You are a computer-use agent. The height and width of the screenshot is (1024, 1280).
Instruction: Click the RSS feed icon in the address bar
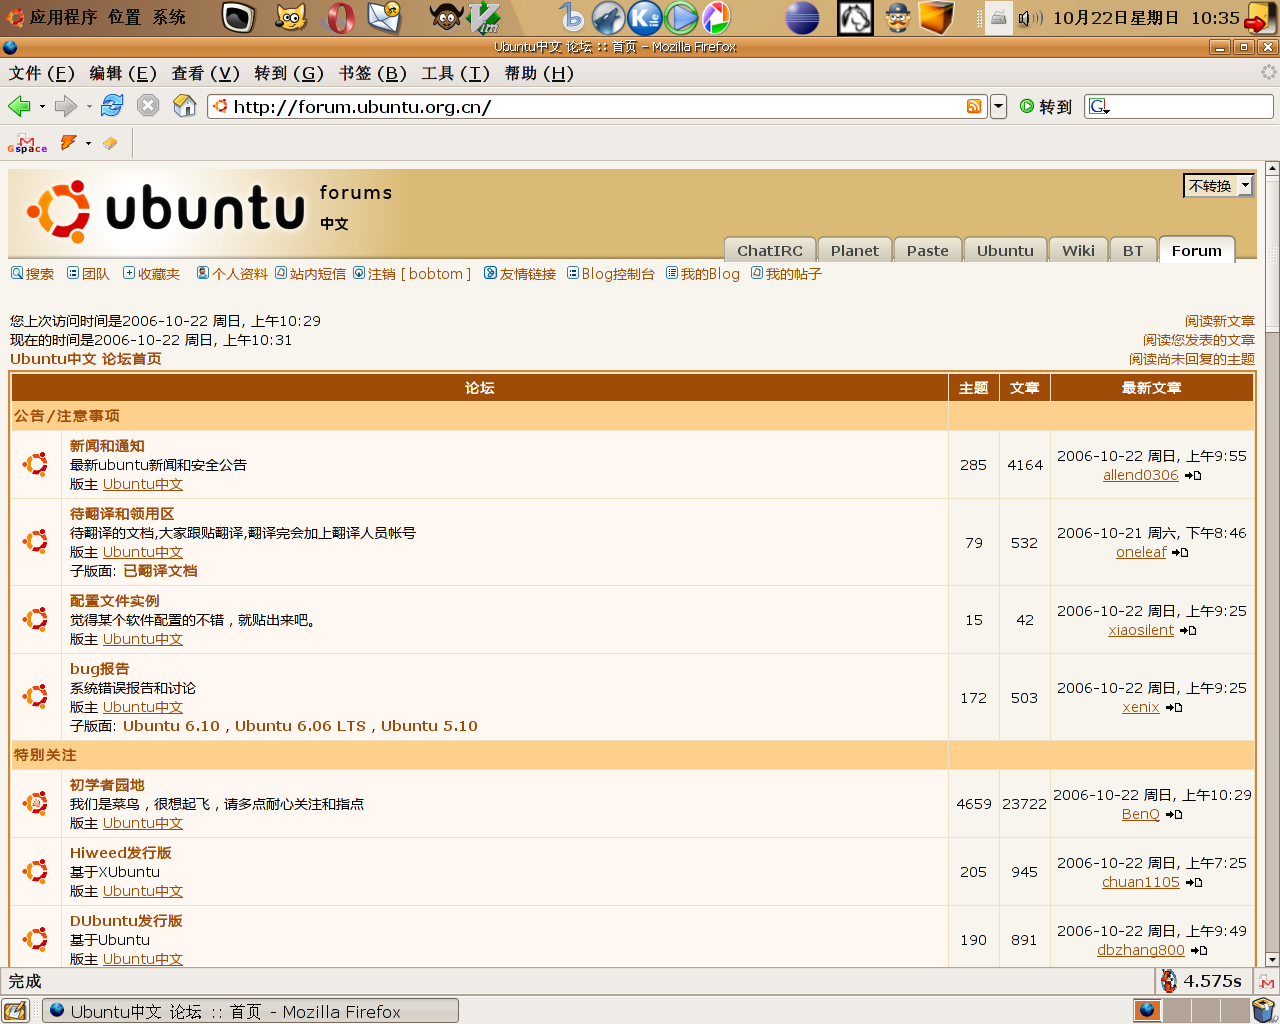click(974, 106)
